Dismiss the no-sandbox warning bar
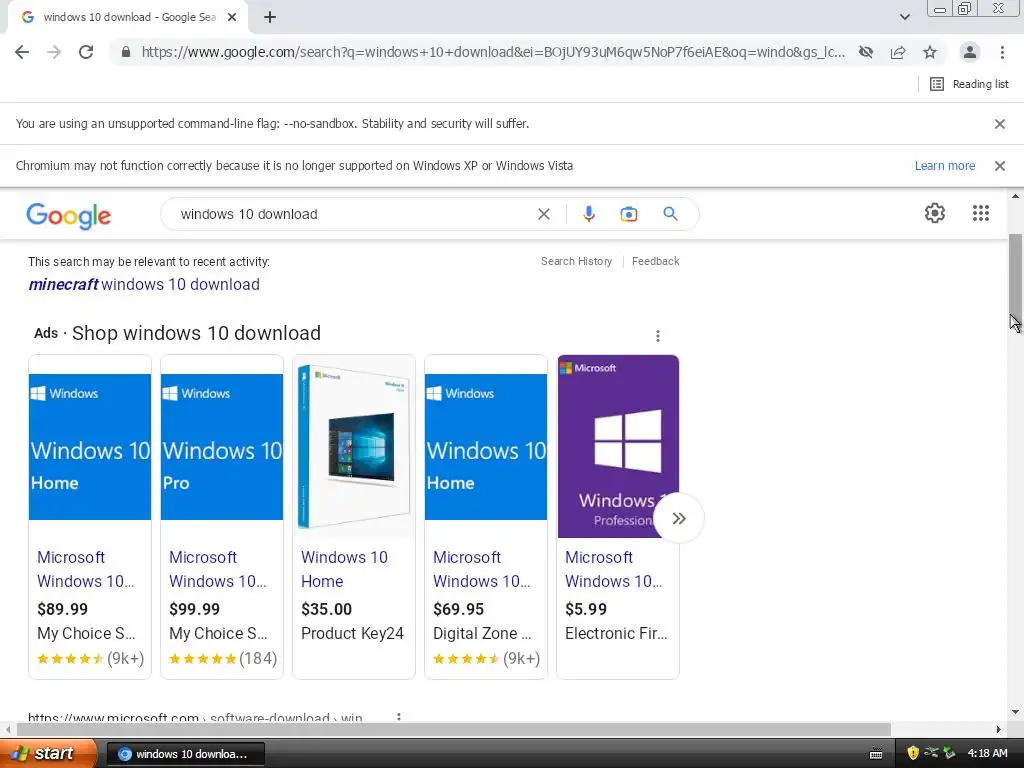1024x768 pixels. (1000, 124)
